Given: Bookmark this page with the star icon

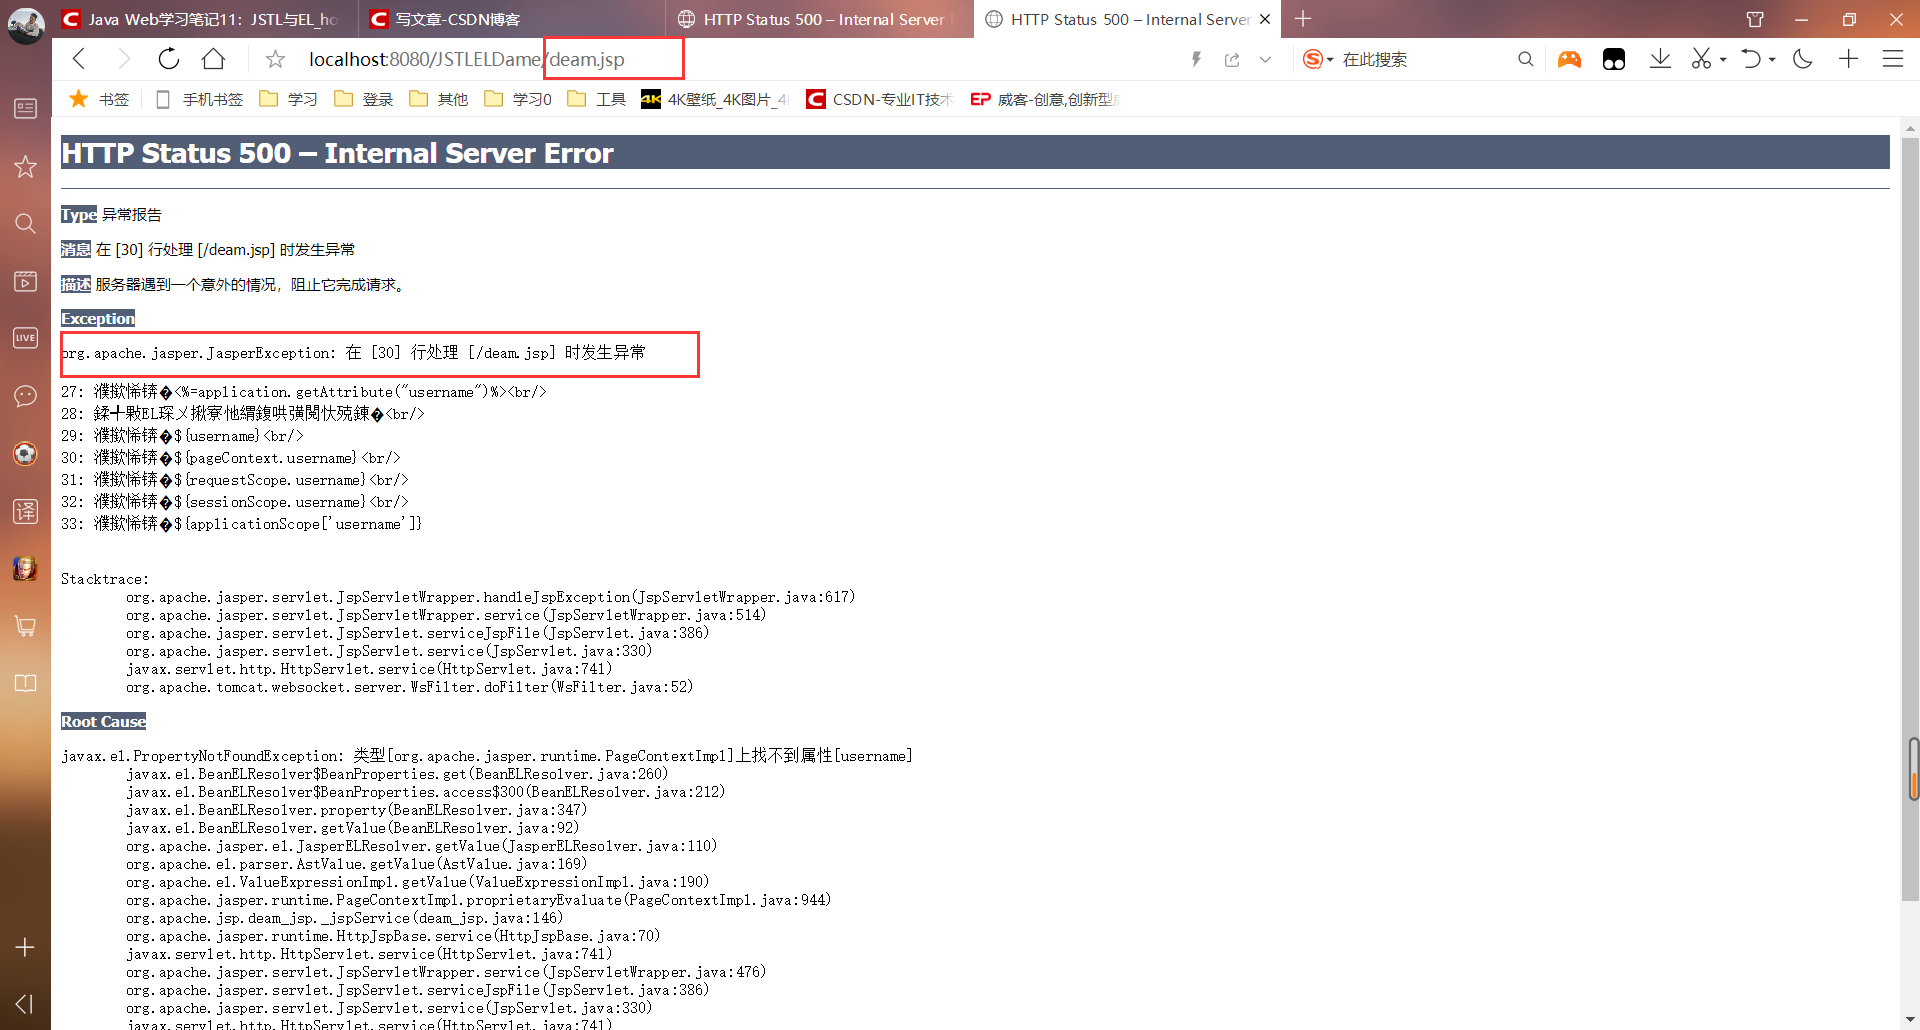Looking at the screenshot, I should pos(275,60).
